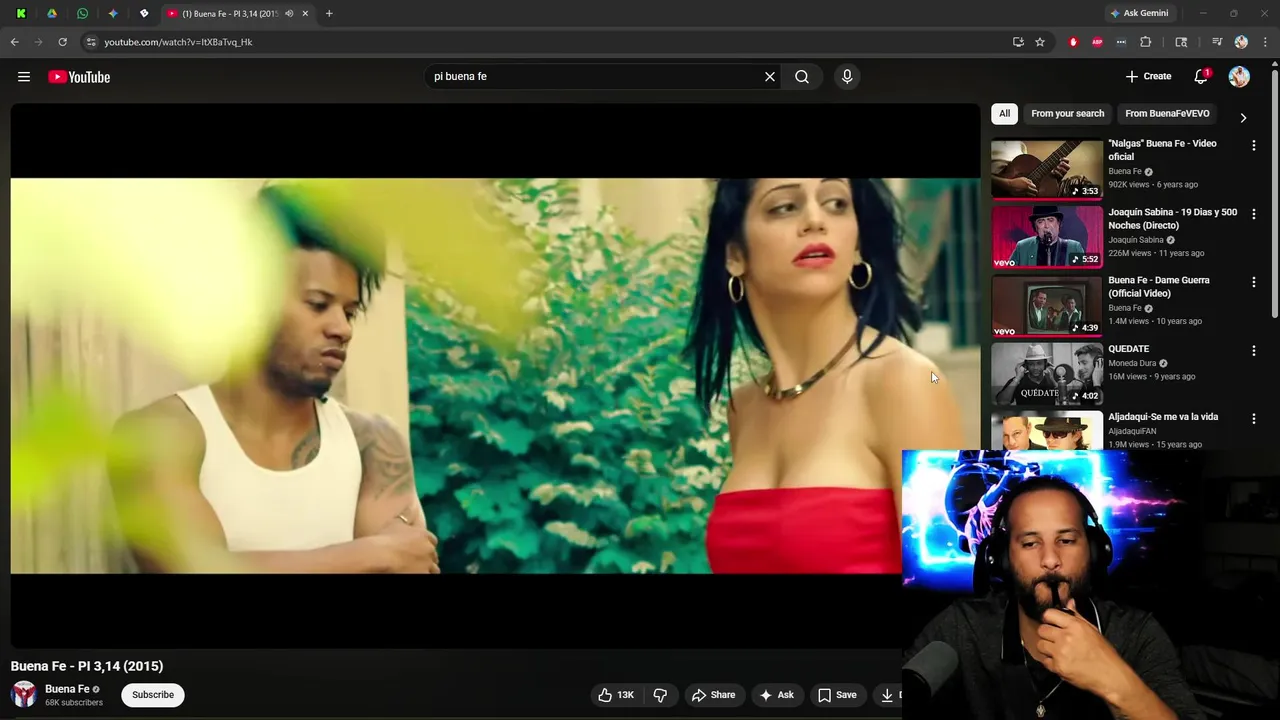Switch to the Google Drive pinned tab
Viewport: 1280px width, 720px height.
click(52, 13)
